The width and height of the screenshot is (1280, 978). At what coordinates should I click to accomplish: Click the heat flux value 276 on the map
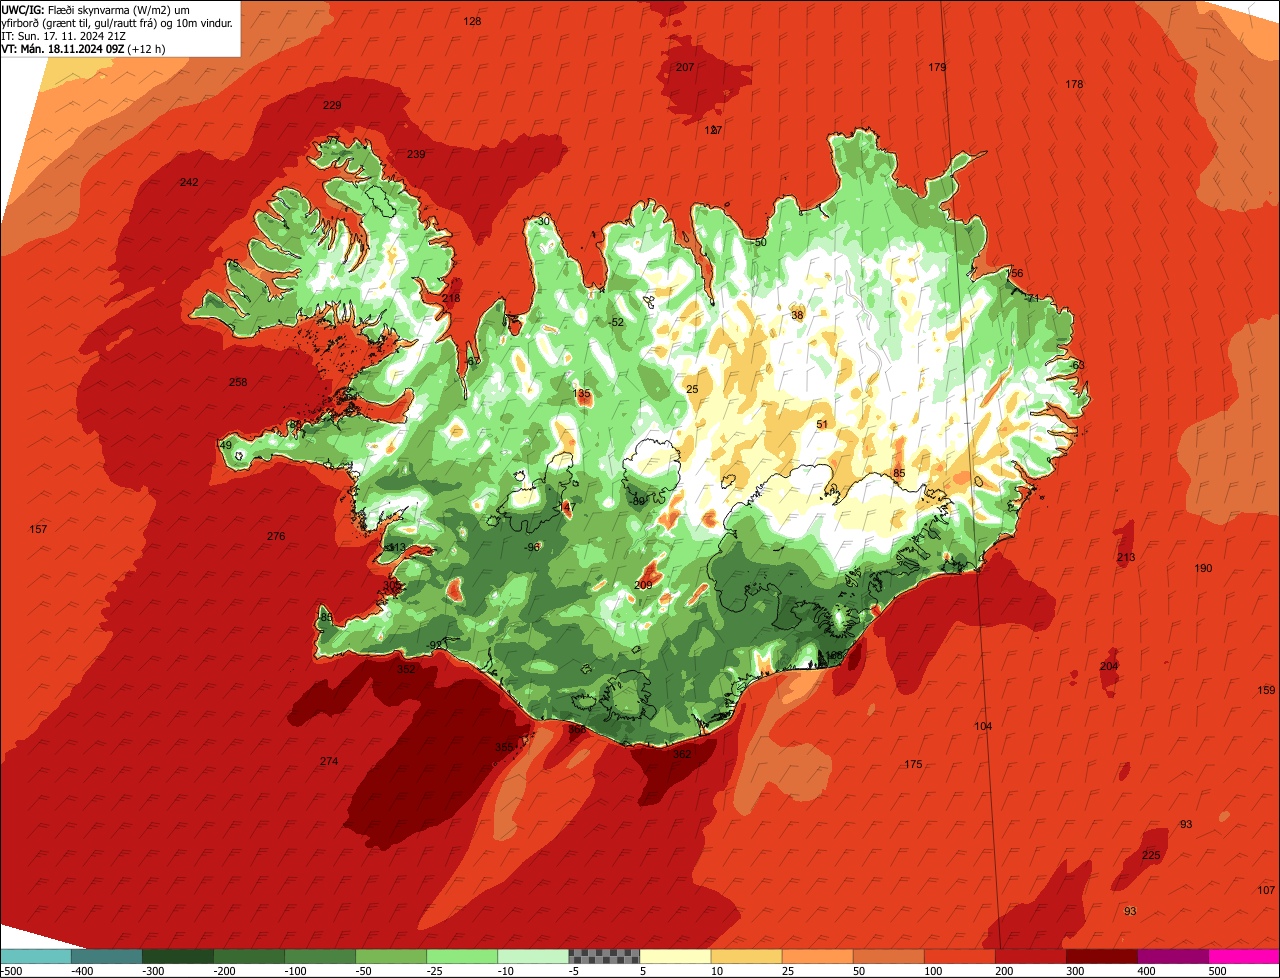[276, 537]
